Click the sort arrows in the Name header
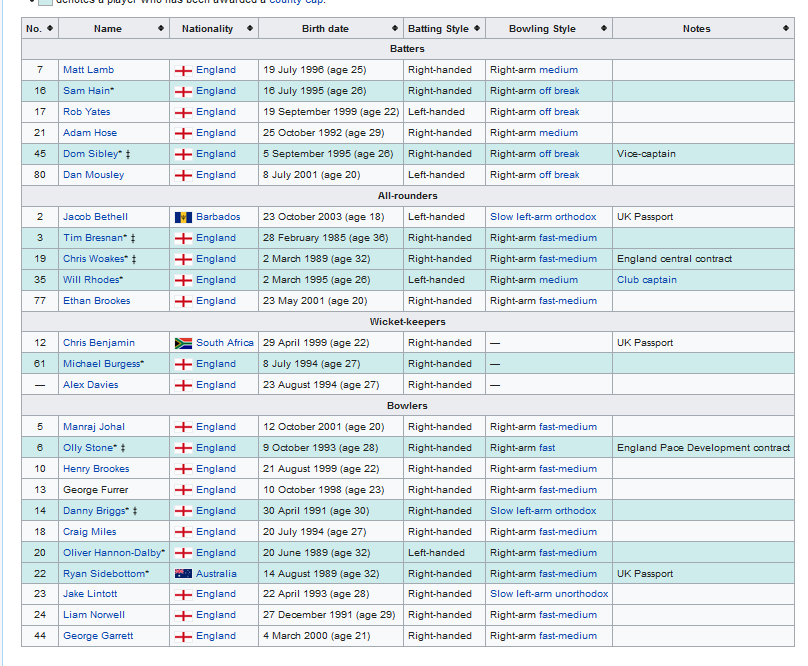The image size is (808, 666). pos(161,28)
